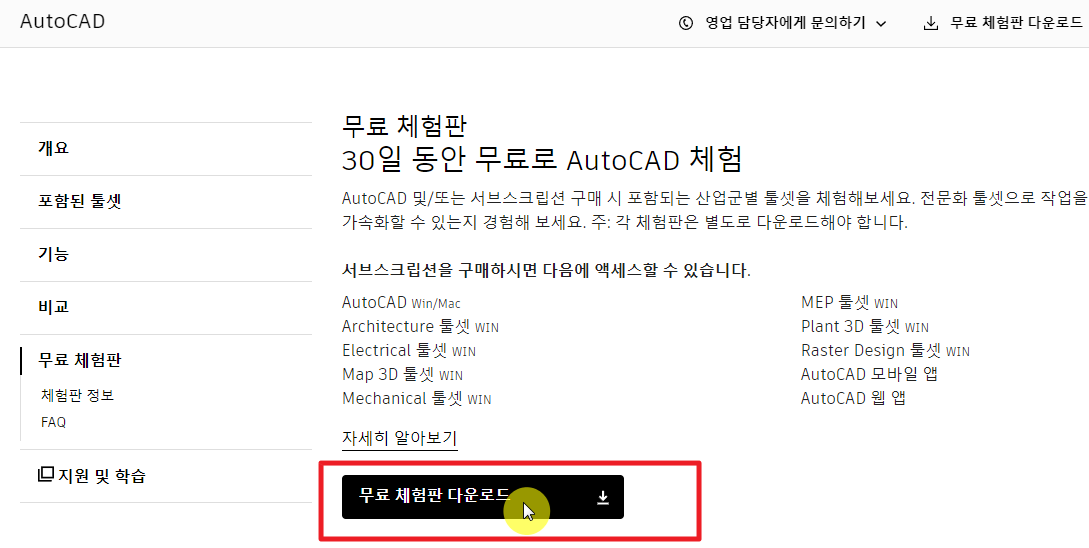Screen dimensions: 1089x548
Task: Open the 체험판 정보 sub-item
Action: tap(78, 396)
